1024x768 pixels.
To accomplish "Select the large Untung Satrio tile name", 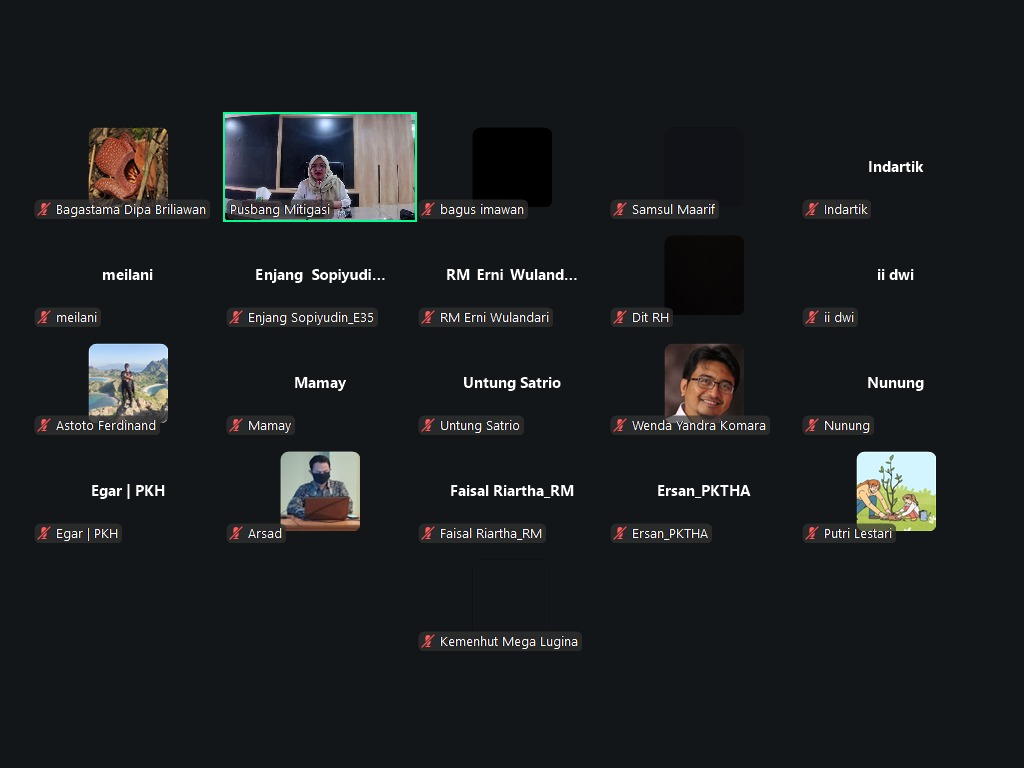I will [511, 383].
